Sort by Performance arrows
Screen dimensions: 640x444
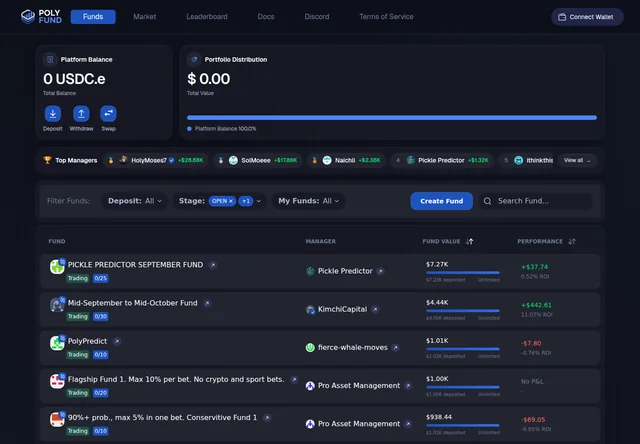(x=572, y=242)
